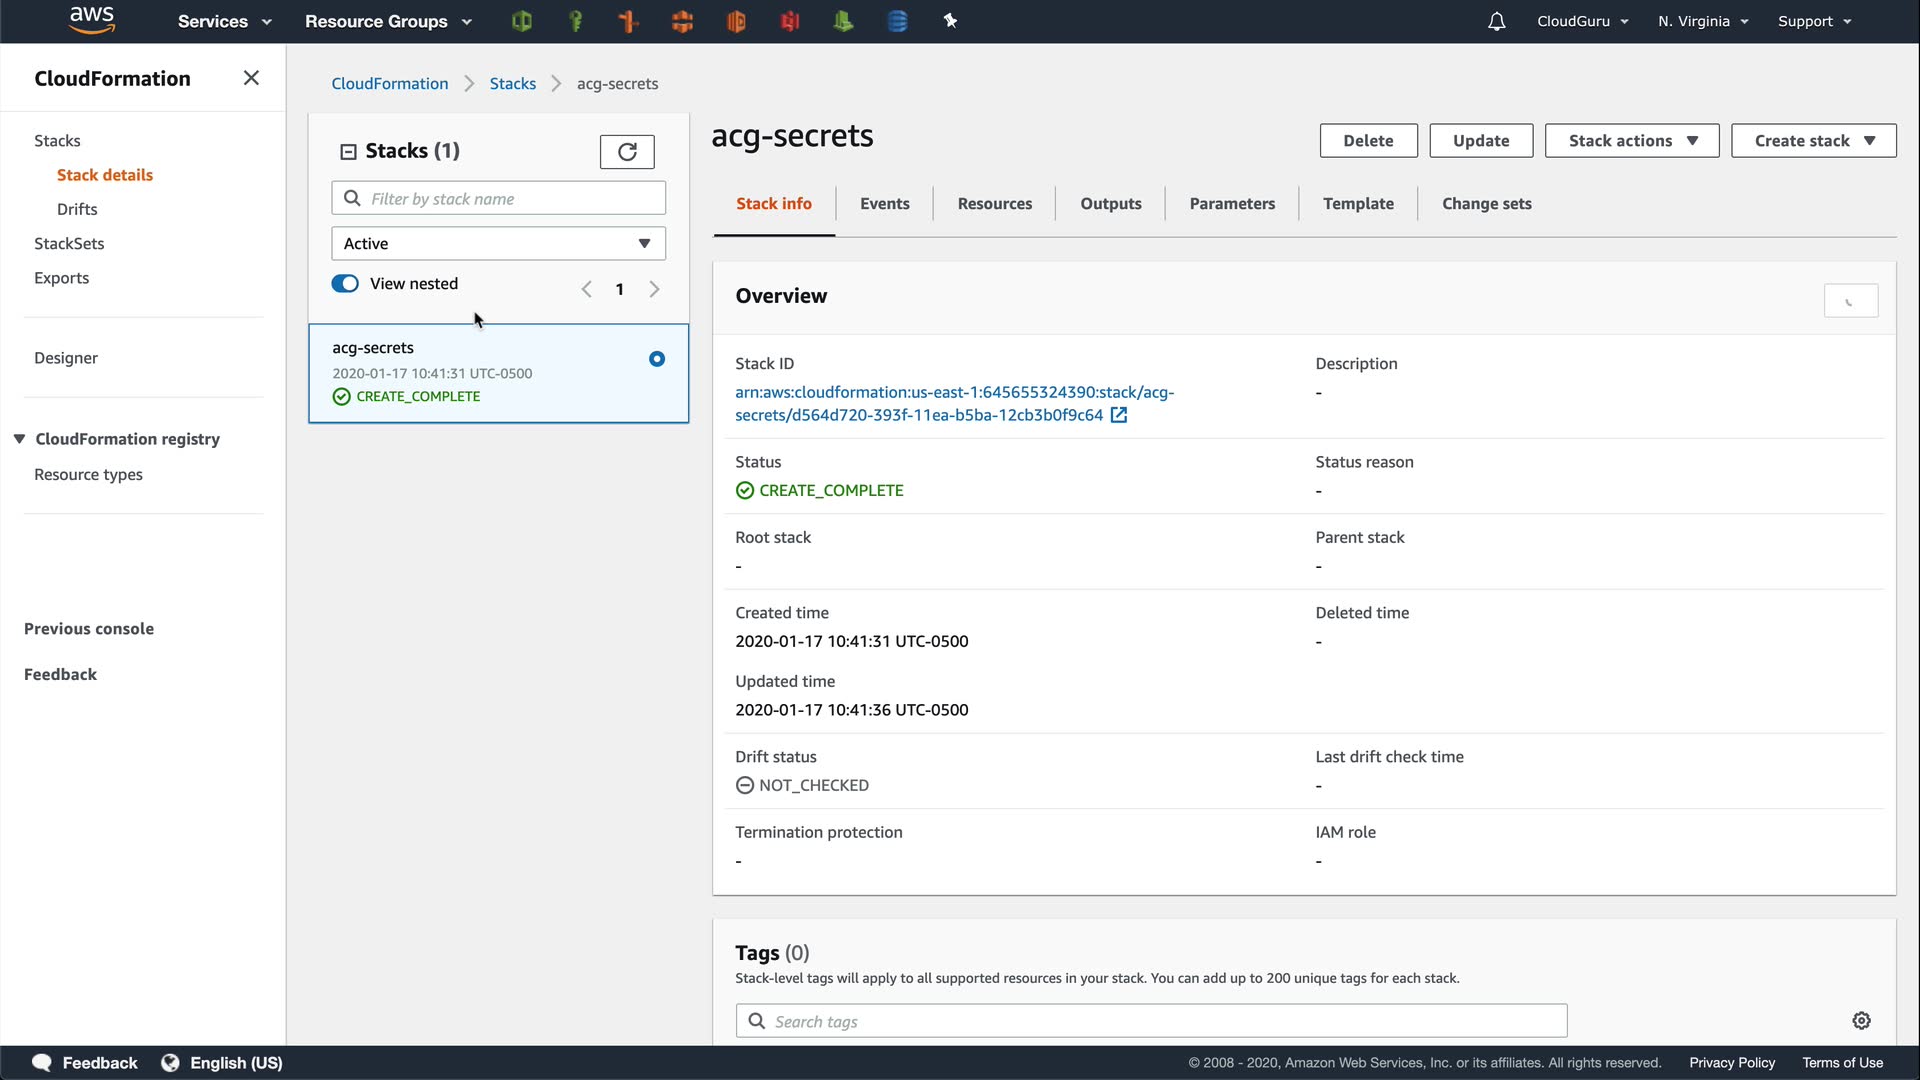Image resolution: width=1920 pixels, height=1080 pixels.
Task: Click the AWS logo home icon
Action: coord(92,20)
